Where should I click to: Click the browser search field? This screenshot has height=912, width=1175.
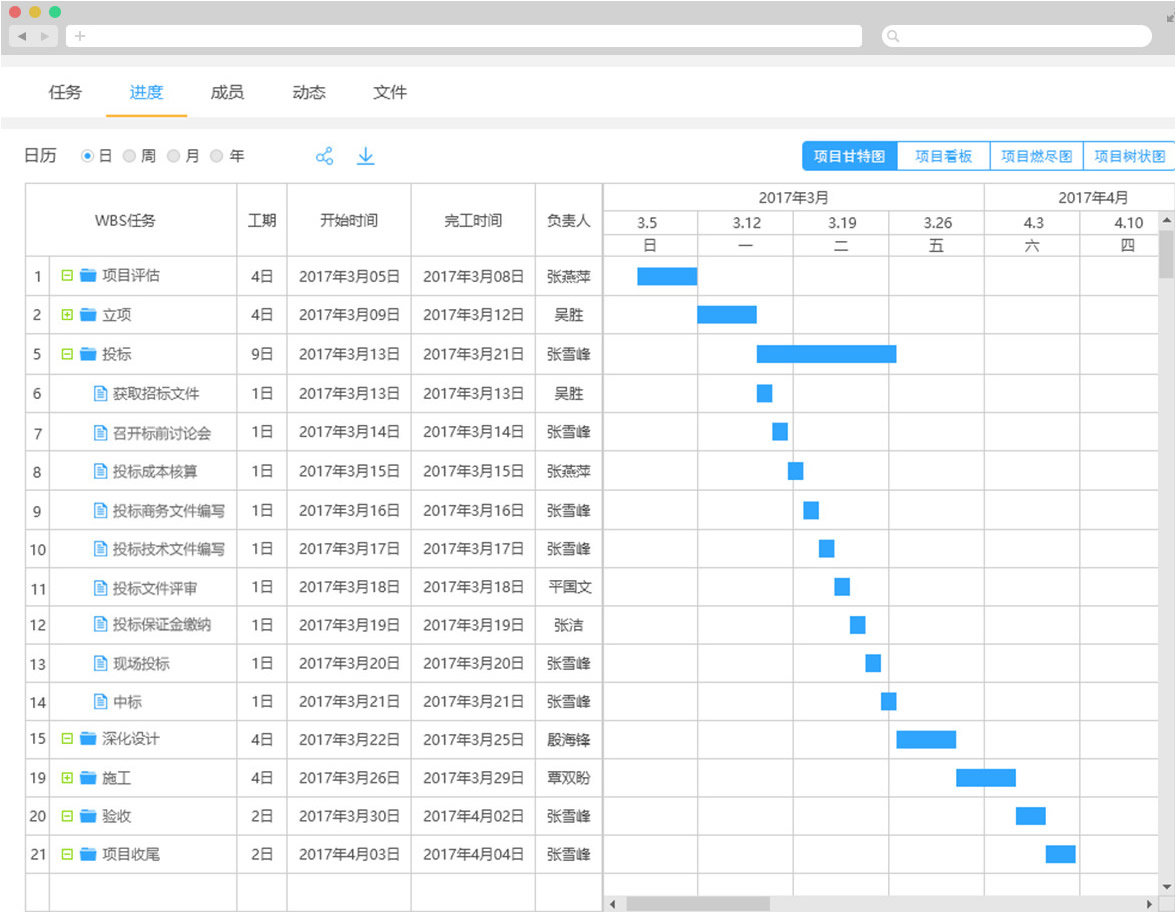coord(1016,36)
